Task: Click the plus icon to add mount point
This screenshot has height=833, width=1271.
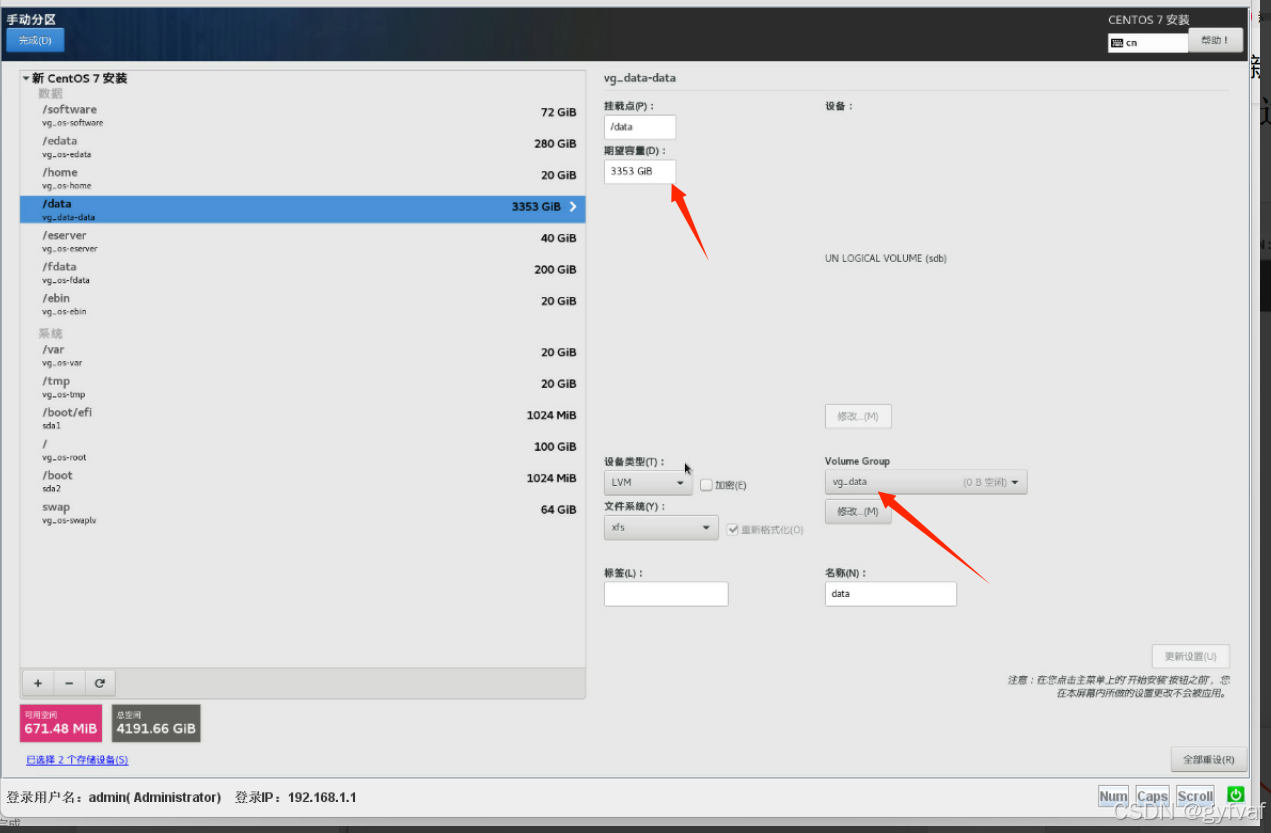Action: 38,683
